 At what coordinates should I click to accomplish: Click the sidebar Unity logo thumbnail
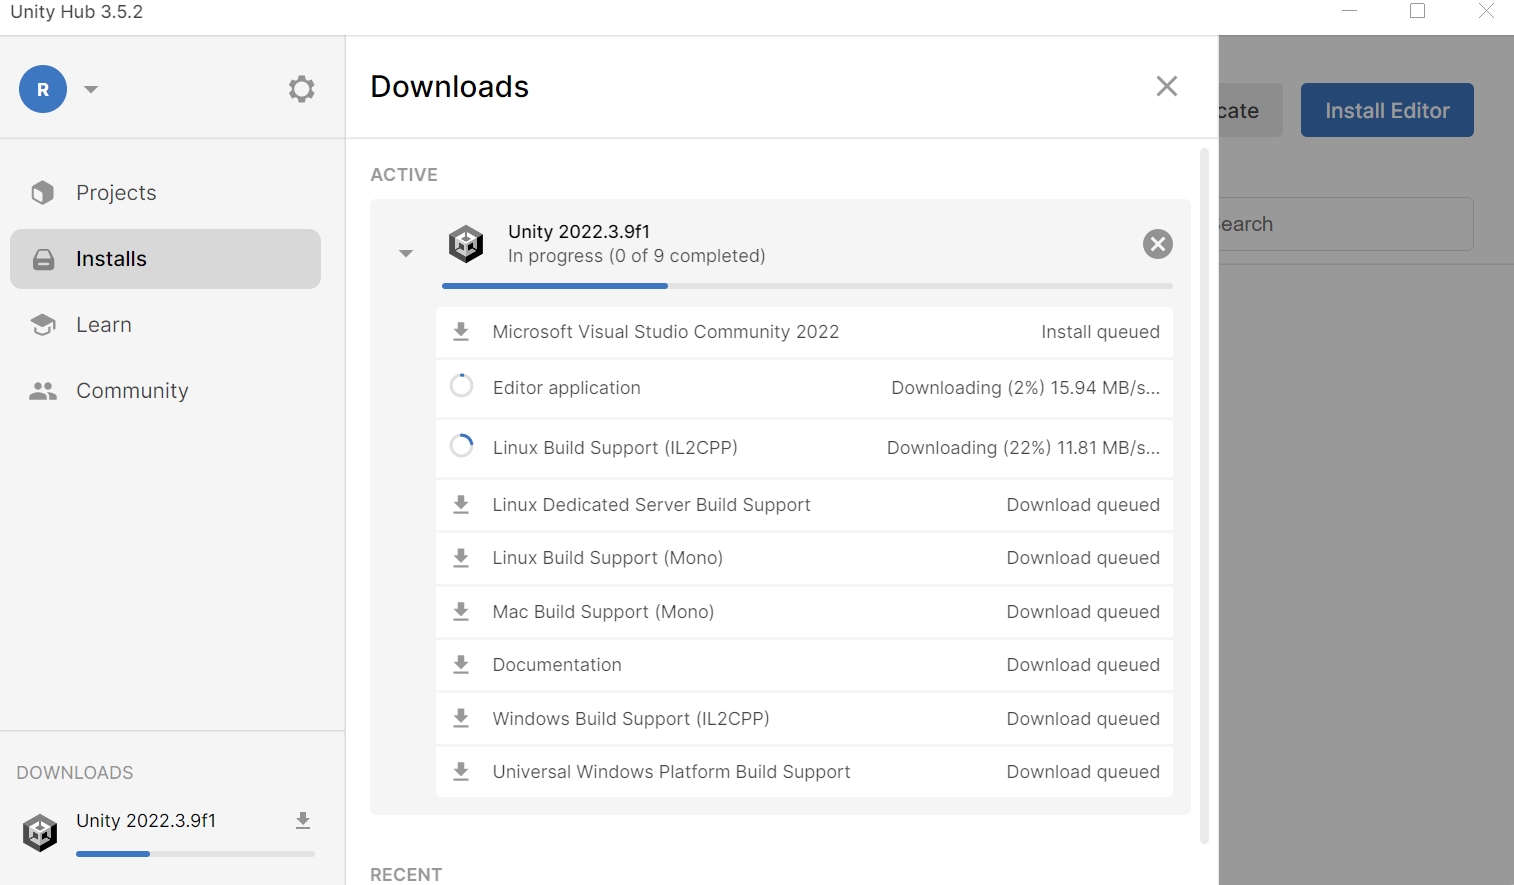pyautogui.click(x=40, y=832)
